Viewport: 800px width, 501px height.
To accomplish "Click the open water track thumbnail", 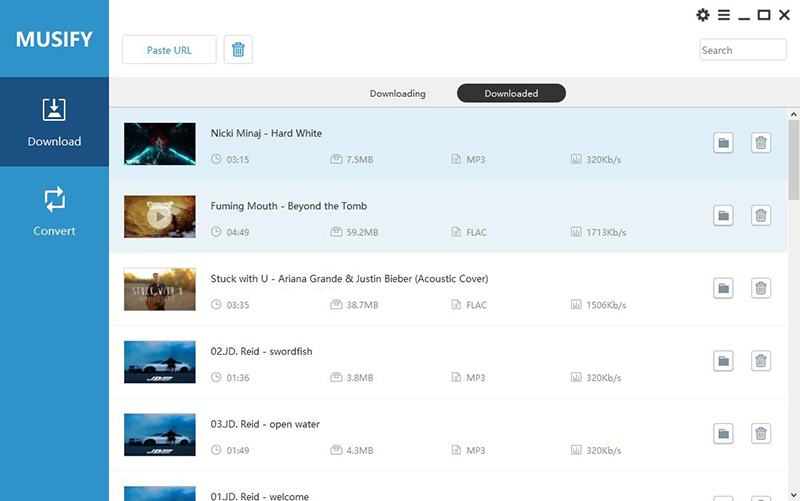I will pyautogui.click(x=160, y=435).
